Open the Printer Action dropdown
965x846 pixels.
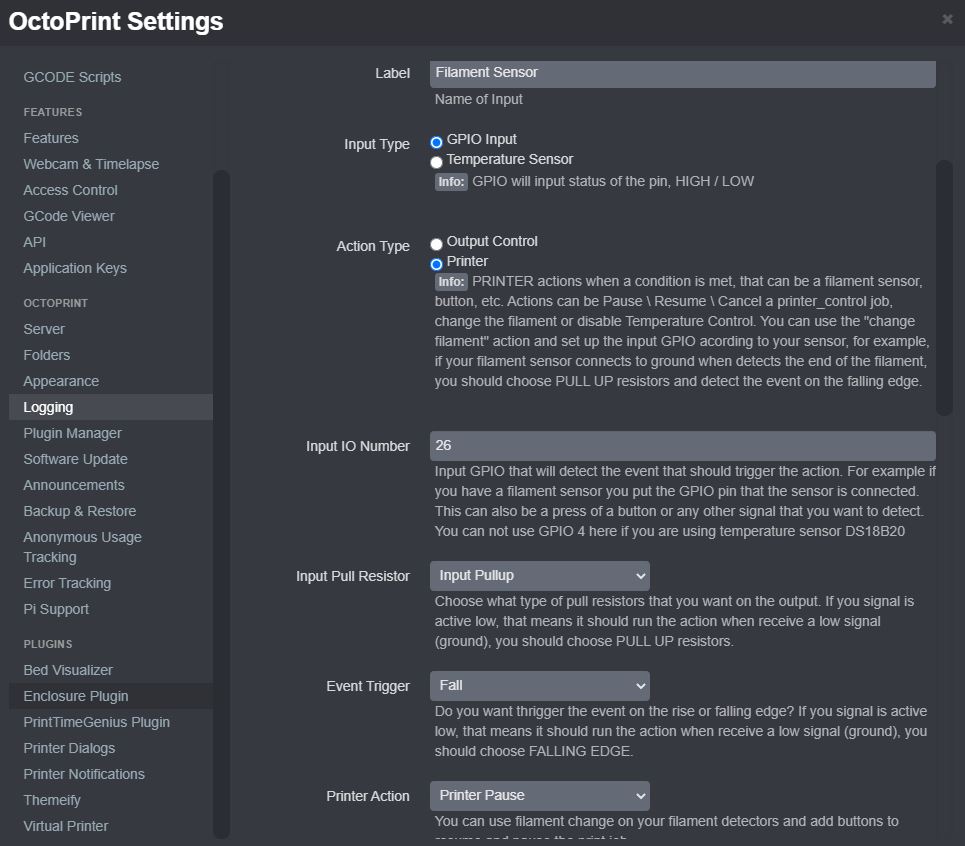click(540, 796)
